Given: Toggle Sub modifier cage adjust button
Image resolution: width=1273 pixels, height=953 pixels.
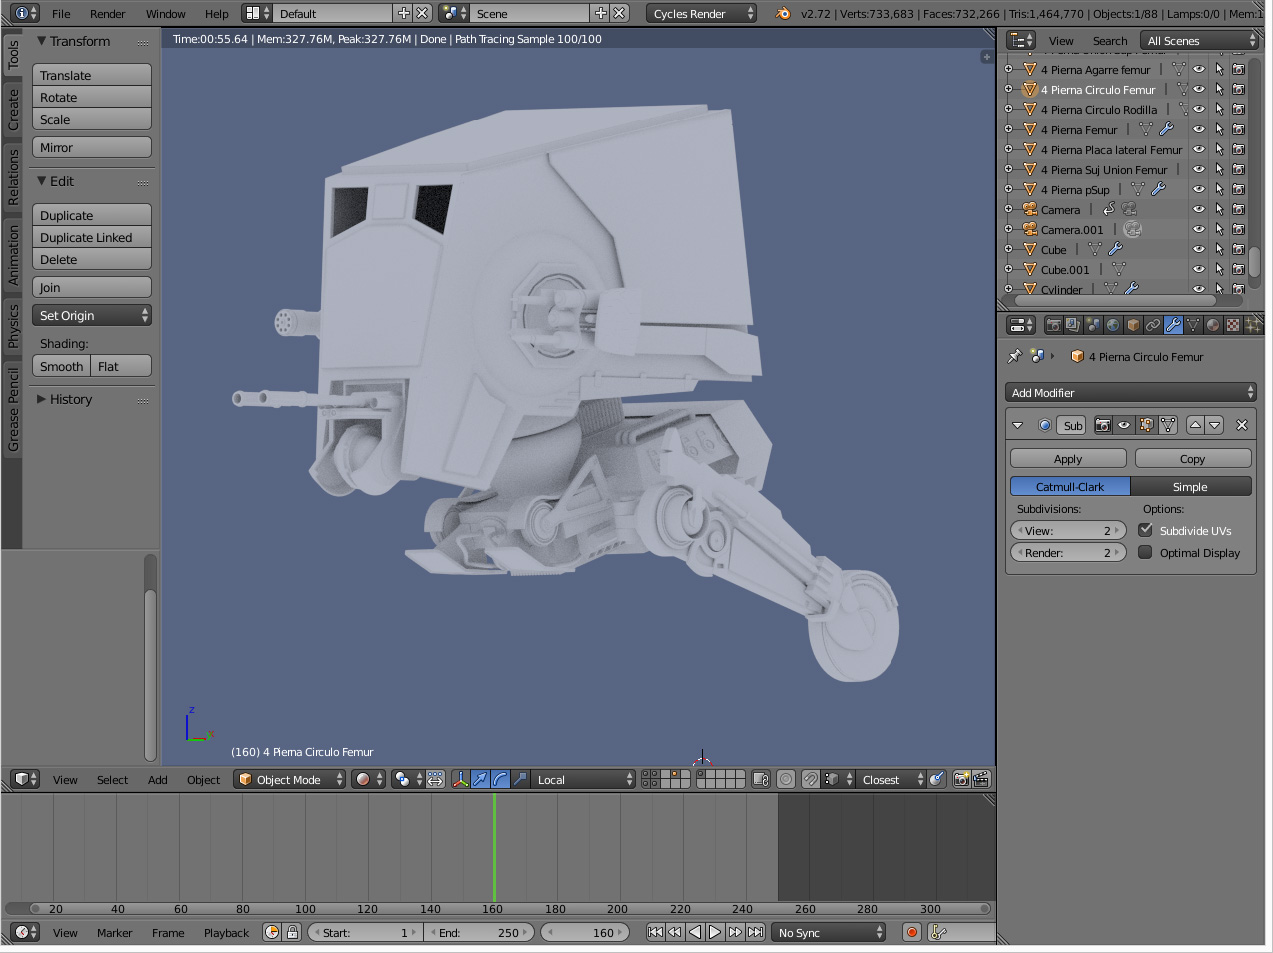Looking at the screenshot, I should tap(1168, 425).
